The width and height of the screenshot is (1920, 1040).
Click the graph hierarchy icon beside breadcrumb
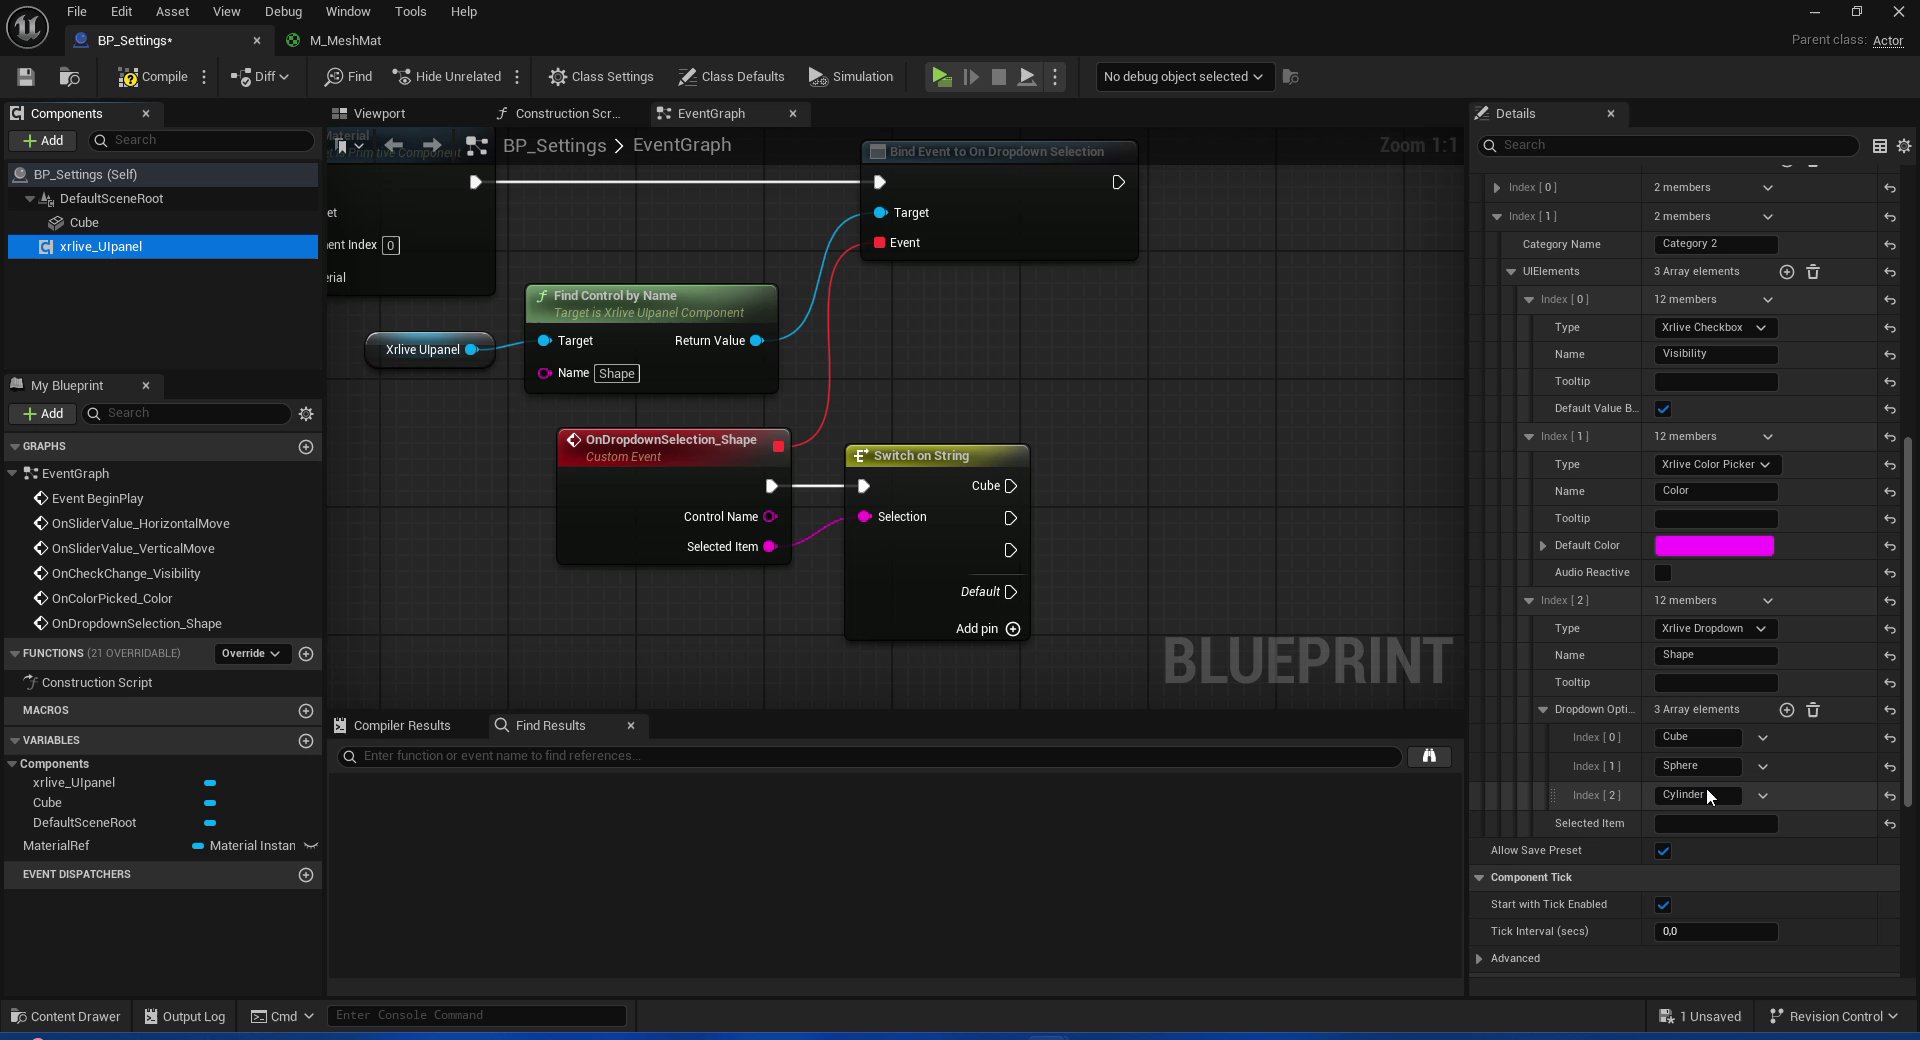click(x=477, y=146)
